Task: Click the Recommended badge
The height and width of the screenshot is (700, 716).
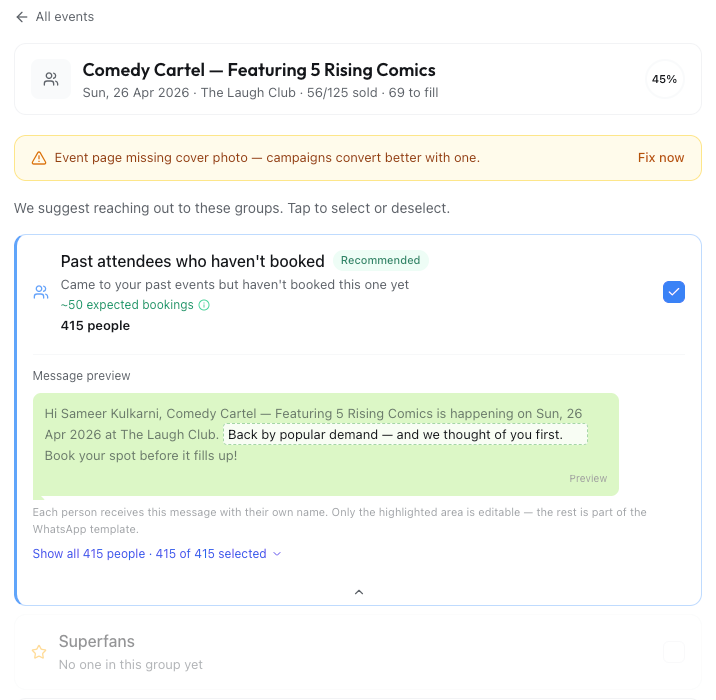Action: pyautogui.click(x=380, y=261)
